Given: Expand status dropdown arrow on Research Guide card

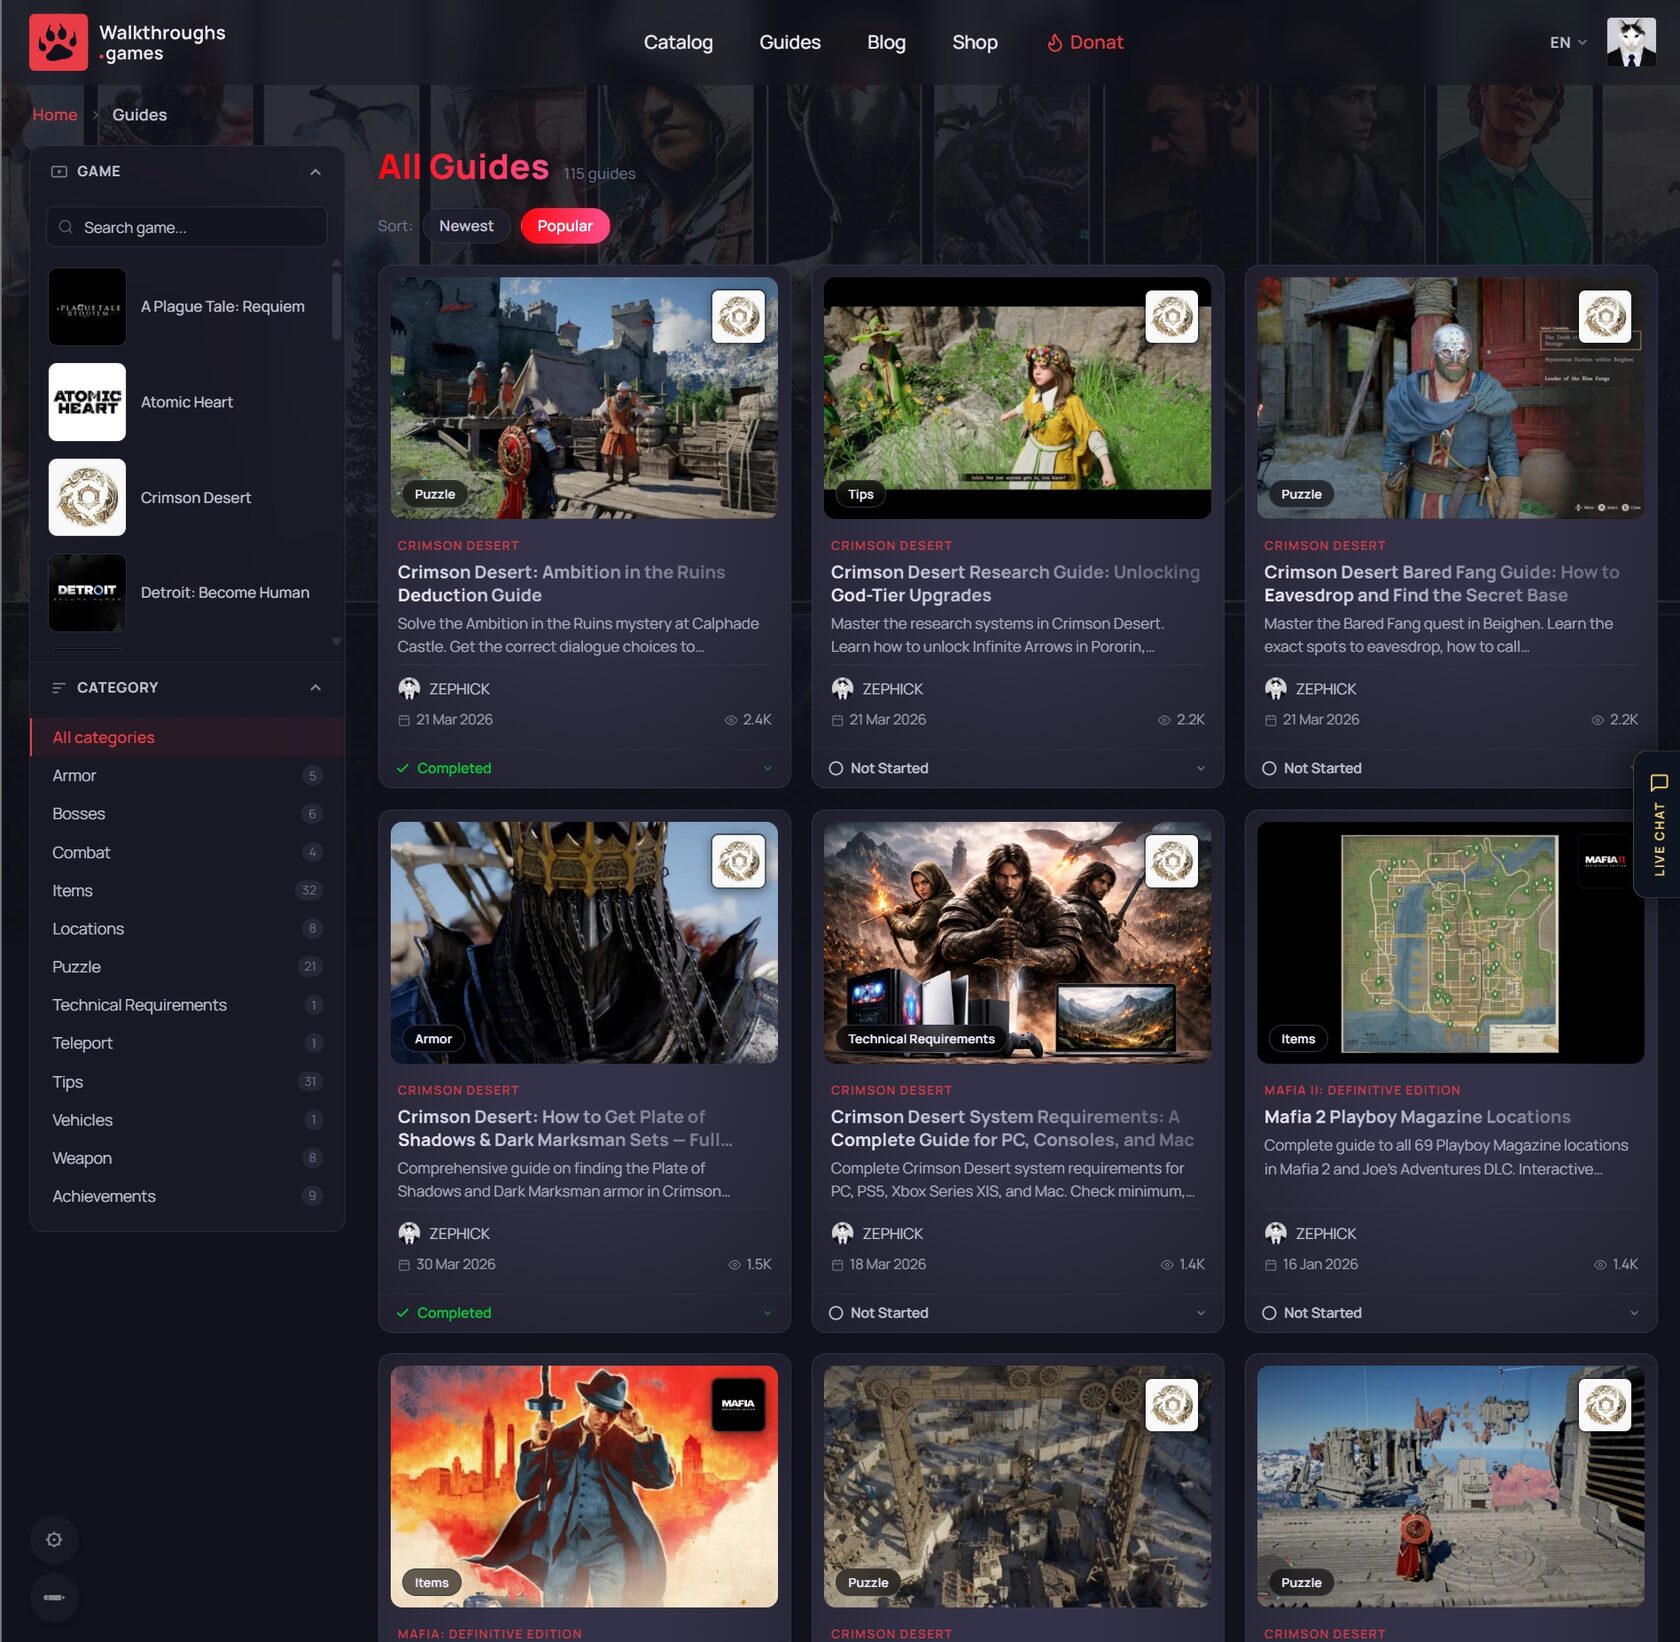Looking at the screenshot, I should pyautogui.click(x=1200, y=768).
